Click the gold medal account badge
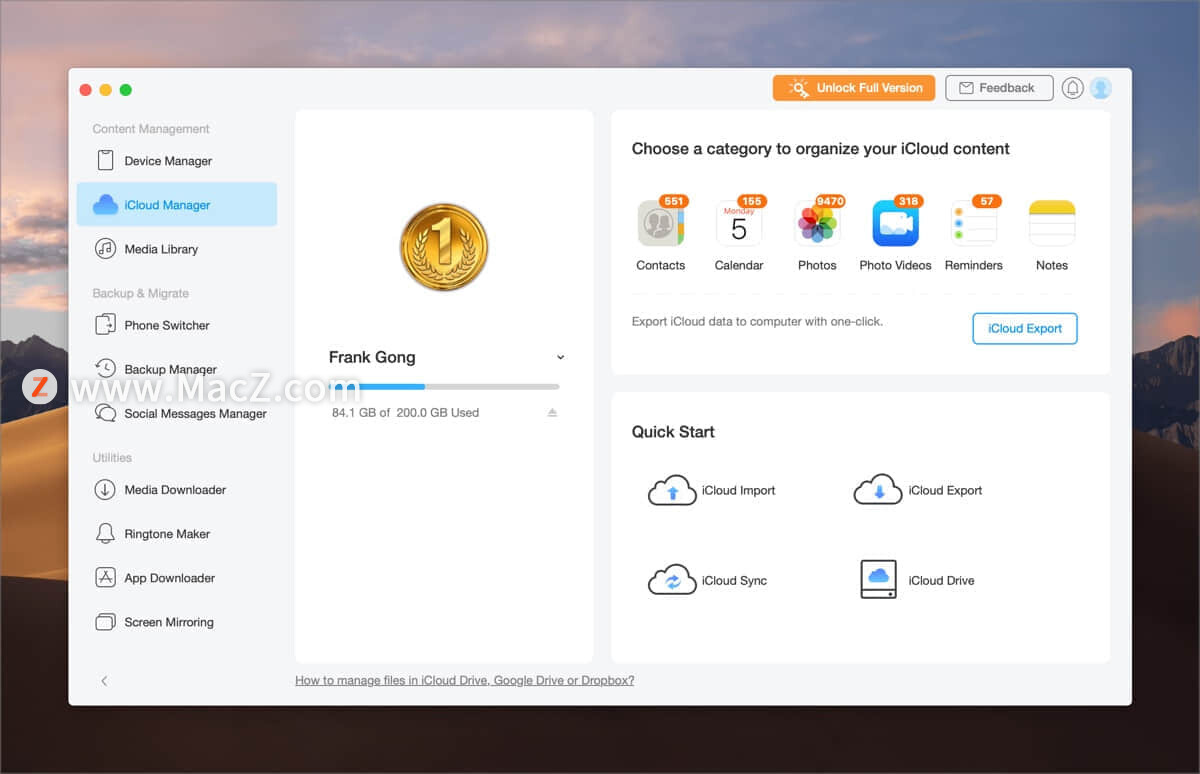This screenshot has width=1200, height=774. point(444,247)
